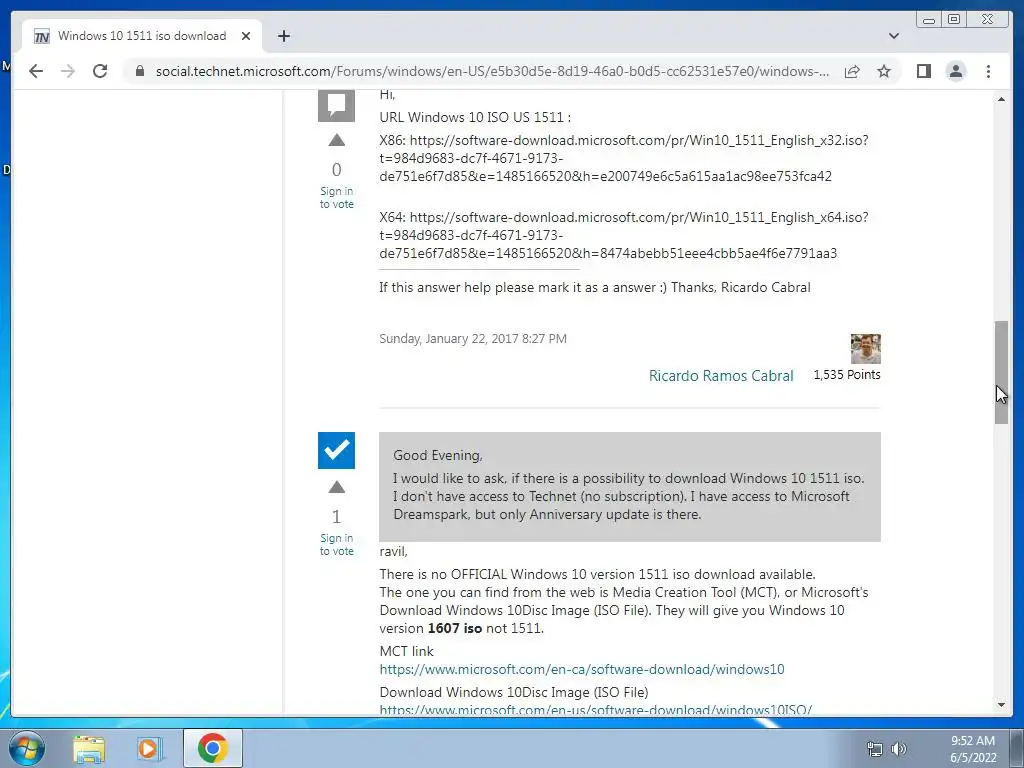Bookmark this page with the star icon

tap(884, 71)
